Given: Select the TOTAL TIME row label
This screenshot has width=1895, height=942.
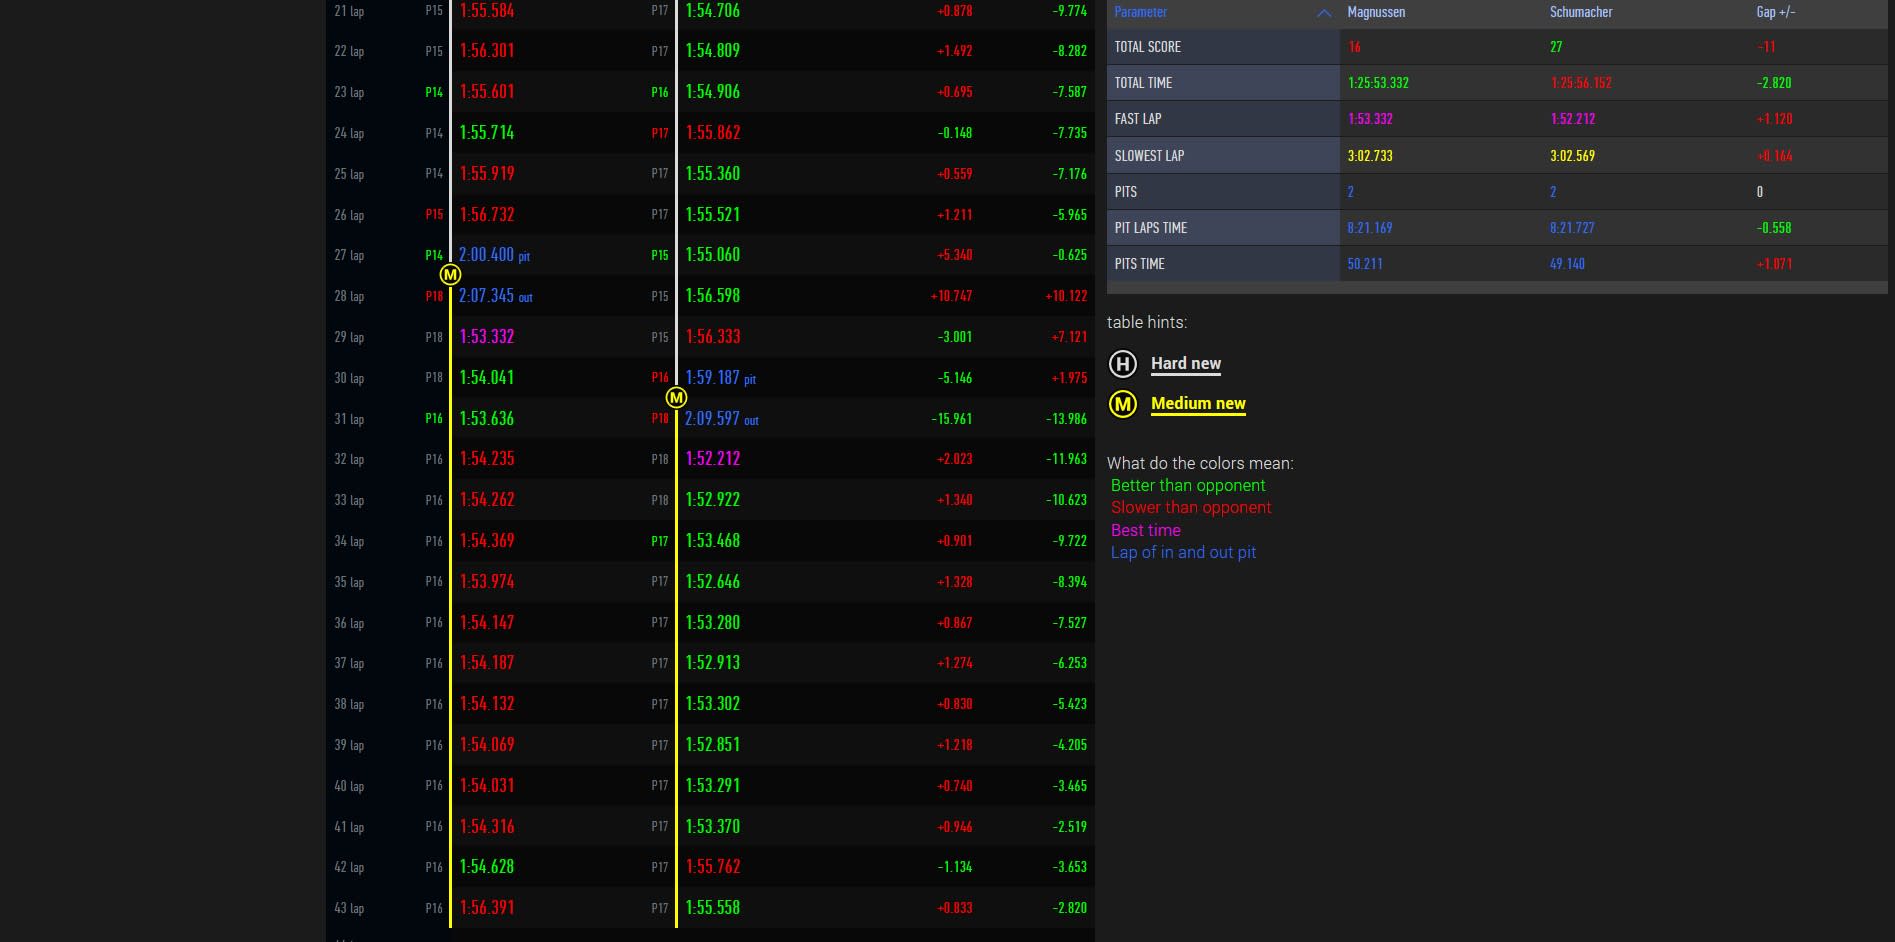Looking at the screenshot, I should point(1143,83).
